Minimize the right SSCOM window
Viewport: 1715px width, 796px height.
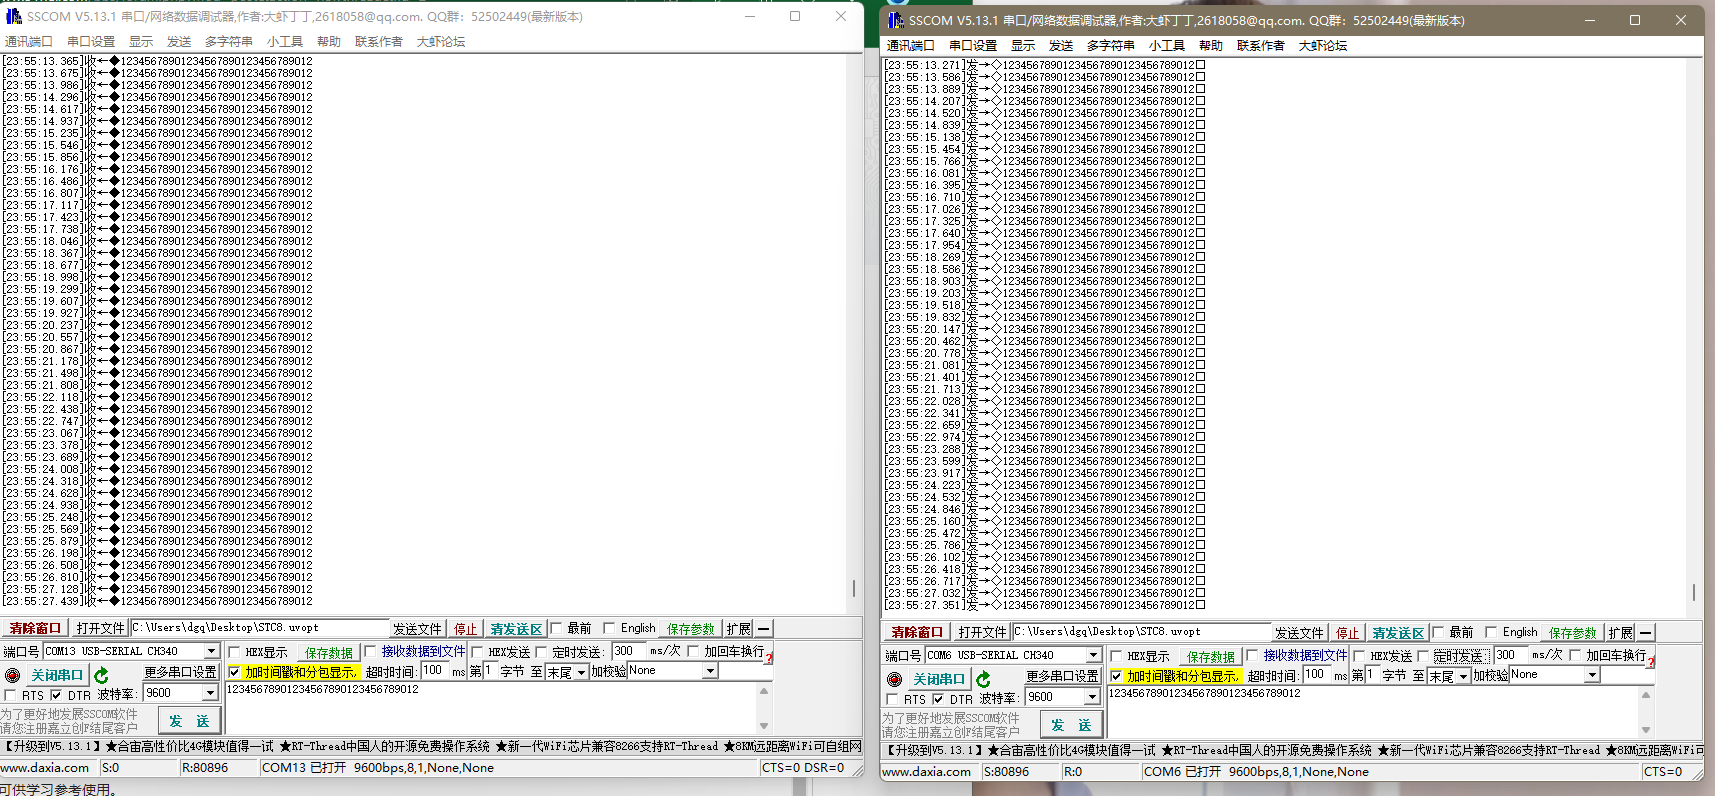(x=1589, y=20)
